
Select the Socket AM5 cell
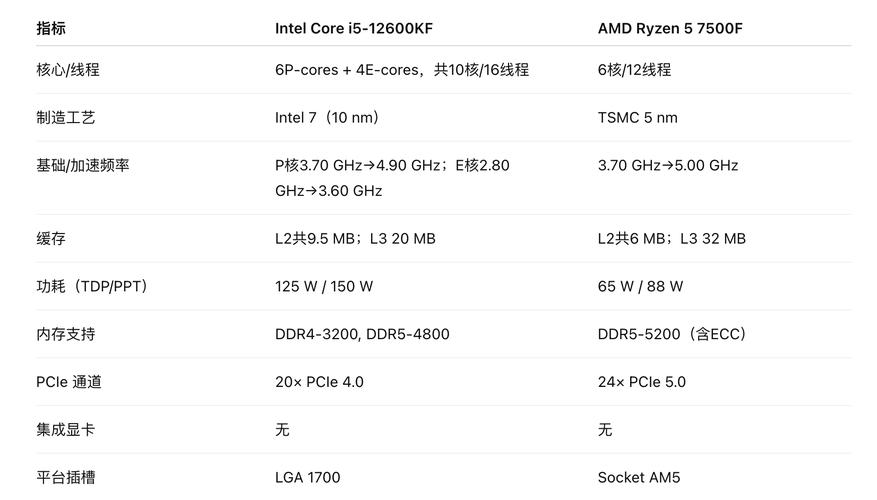[638, 478]
